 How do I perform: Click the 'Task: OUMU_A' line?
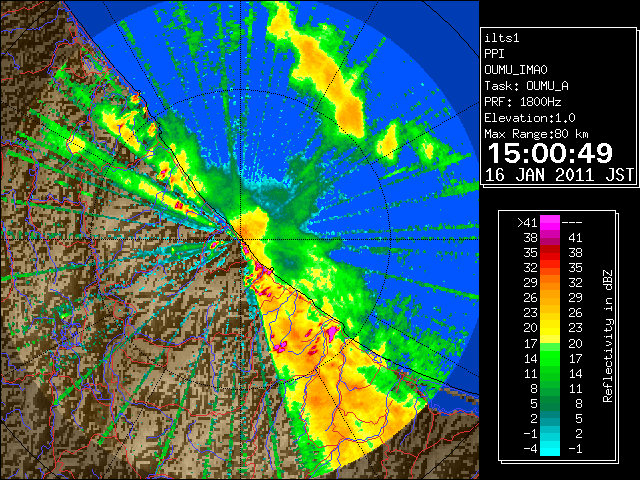pos(526,86)
